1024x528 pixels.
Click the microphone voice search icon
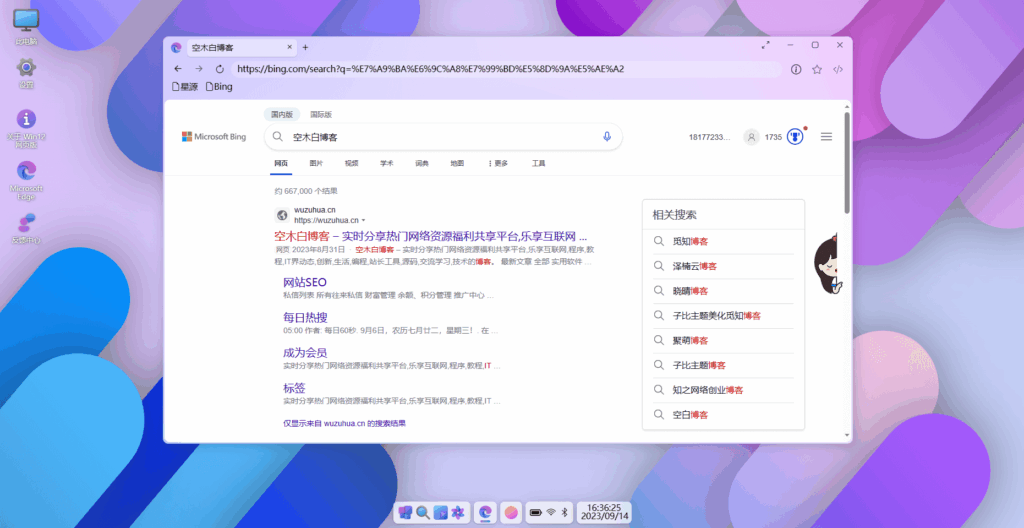point(606,137)
